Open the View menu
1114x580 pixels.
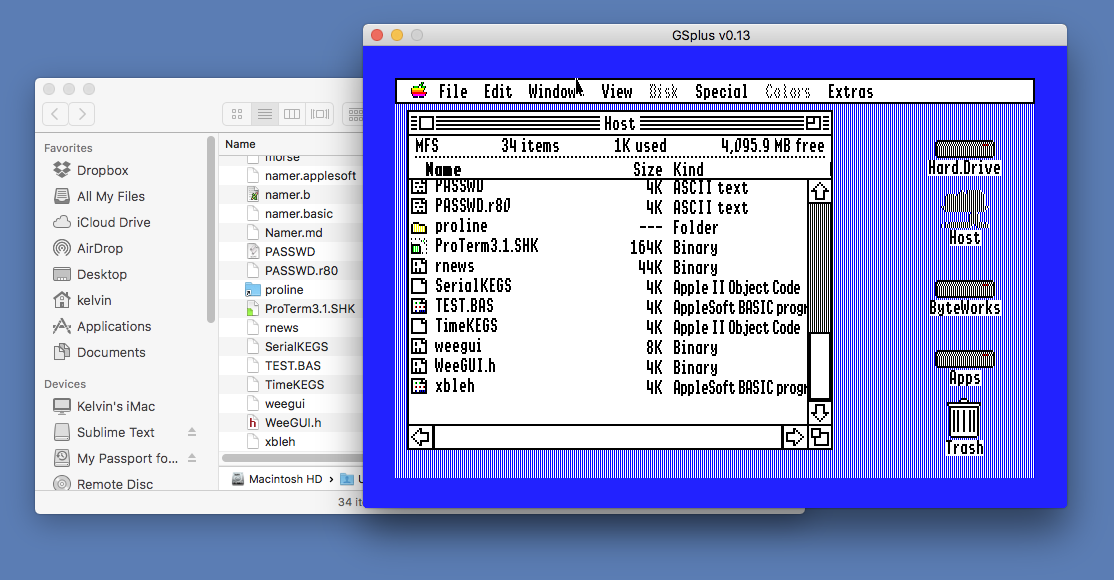[617, 91]
